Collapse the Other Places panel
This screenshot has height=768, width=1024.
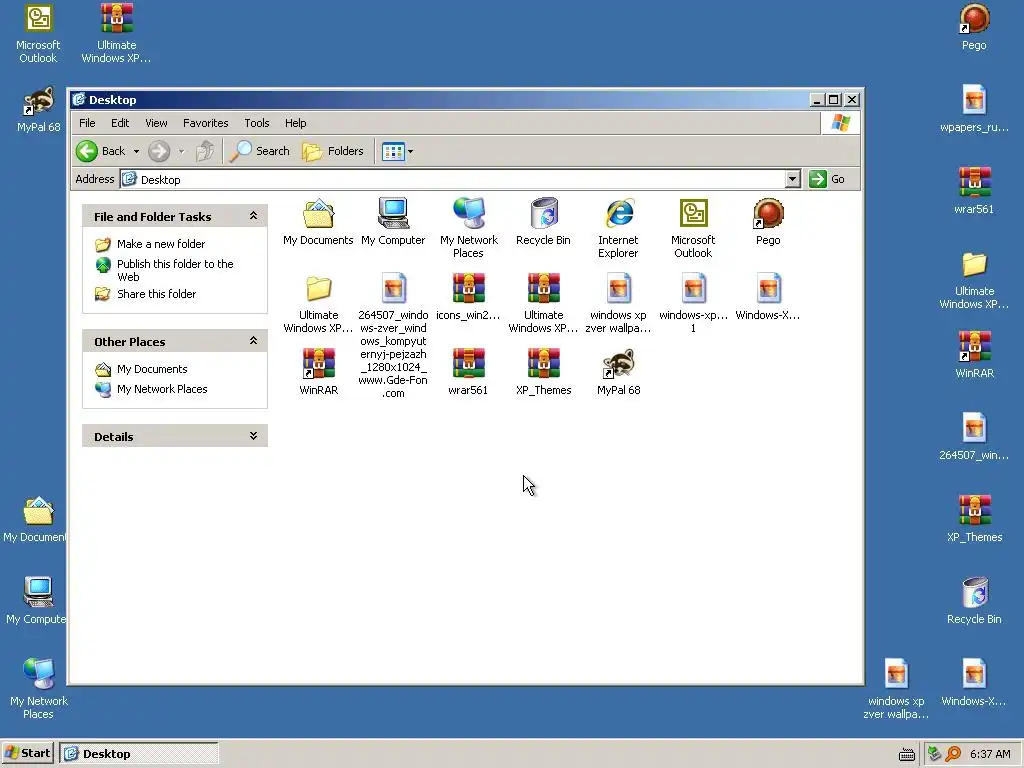[x=253, y=341]
